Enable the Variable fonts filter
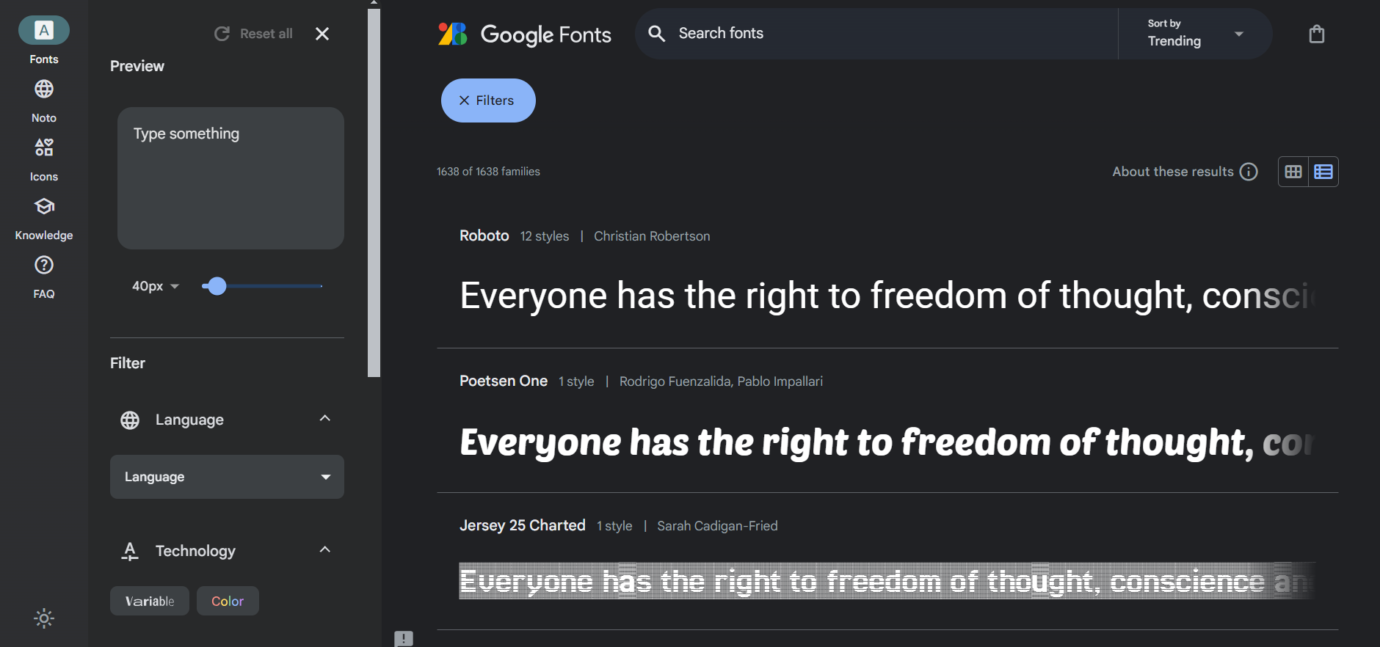Screen dimensions: 1380x647 point(149,601)
